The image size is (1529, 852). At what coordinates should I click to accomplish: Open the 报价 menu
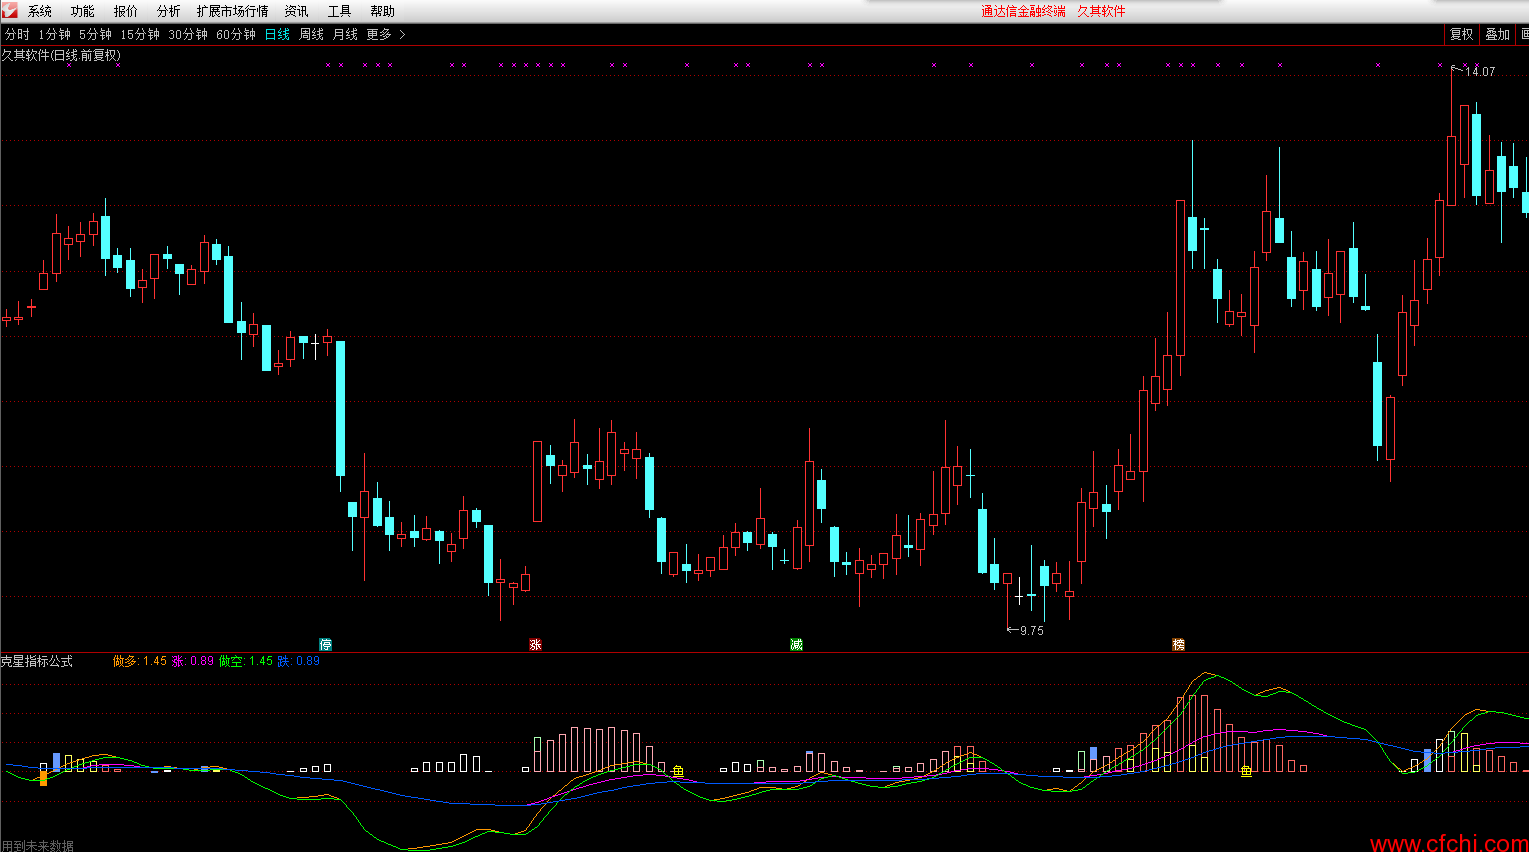coord(126,11)
